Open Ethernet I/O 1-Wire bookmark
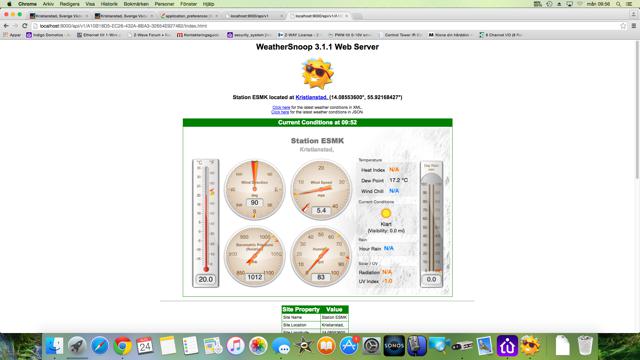This screenshot has height=360, width=640. tap(97, 35)
